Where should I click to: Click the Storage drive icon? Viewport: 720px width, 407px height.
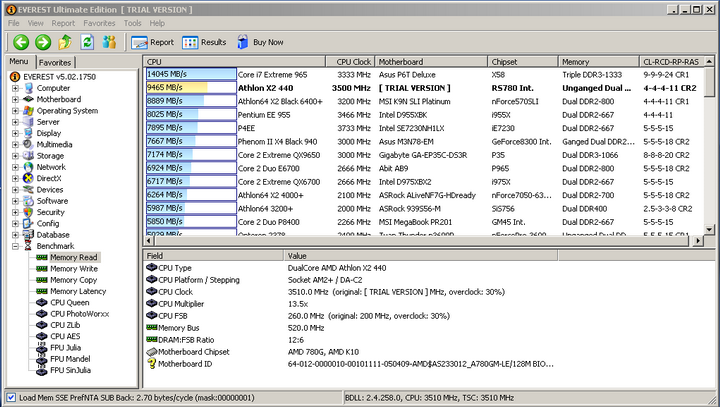click(x=28, y=156)
